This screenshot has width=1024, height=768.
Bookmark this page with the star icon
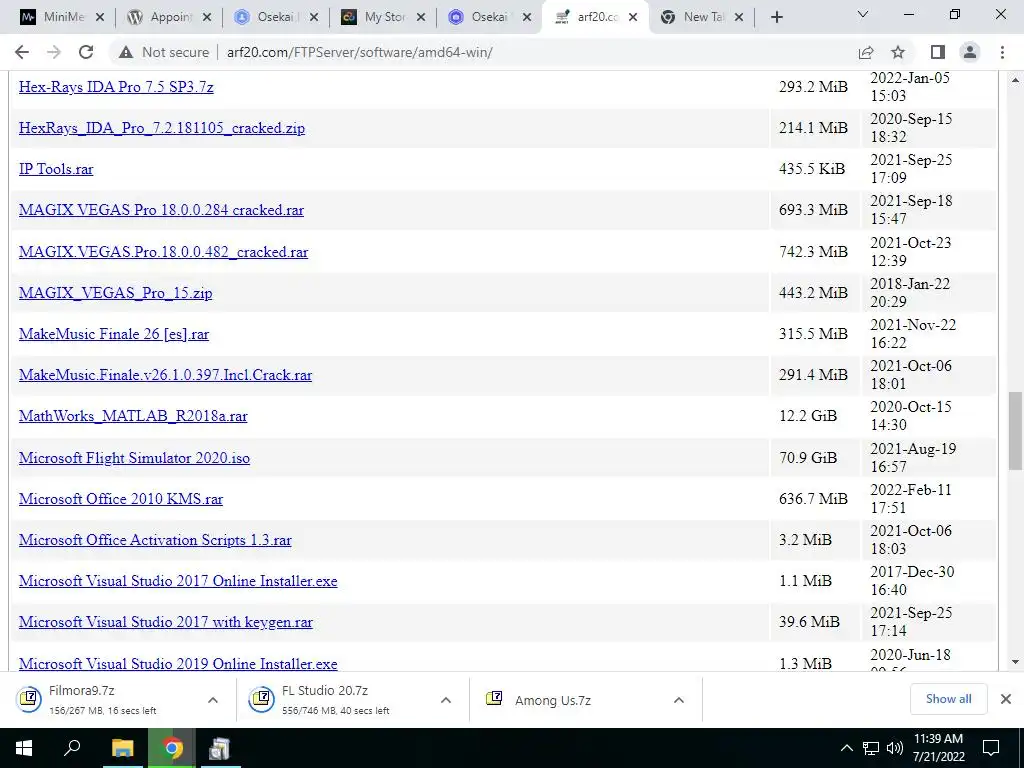tap(899, 52)
